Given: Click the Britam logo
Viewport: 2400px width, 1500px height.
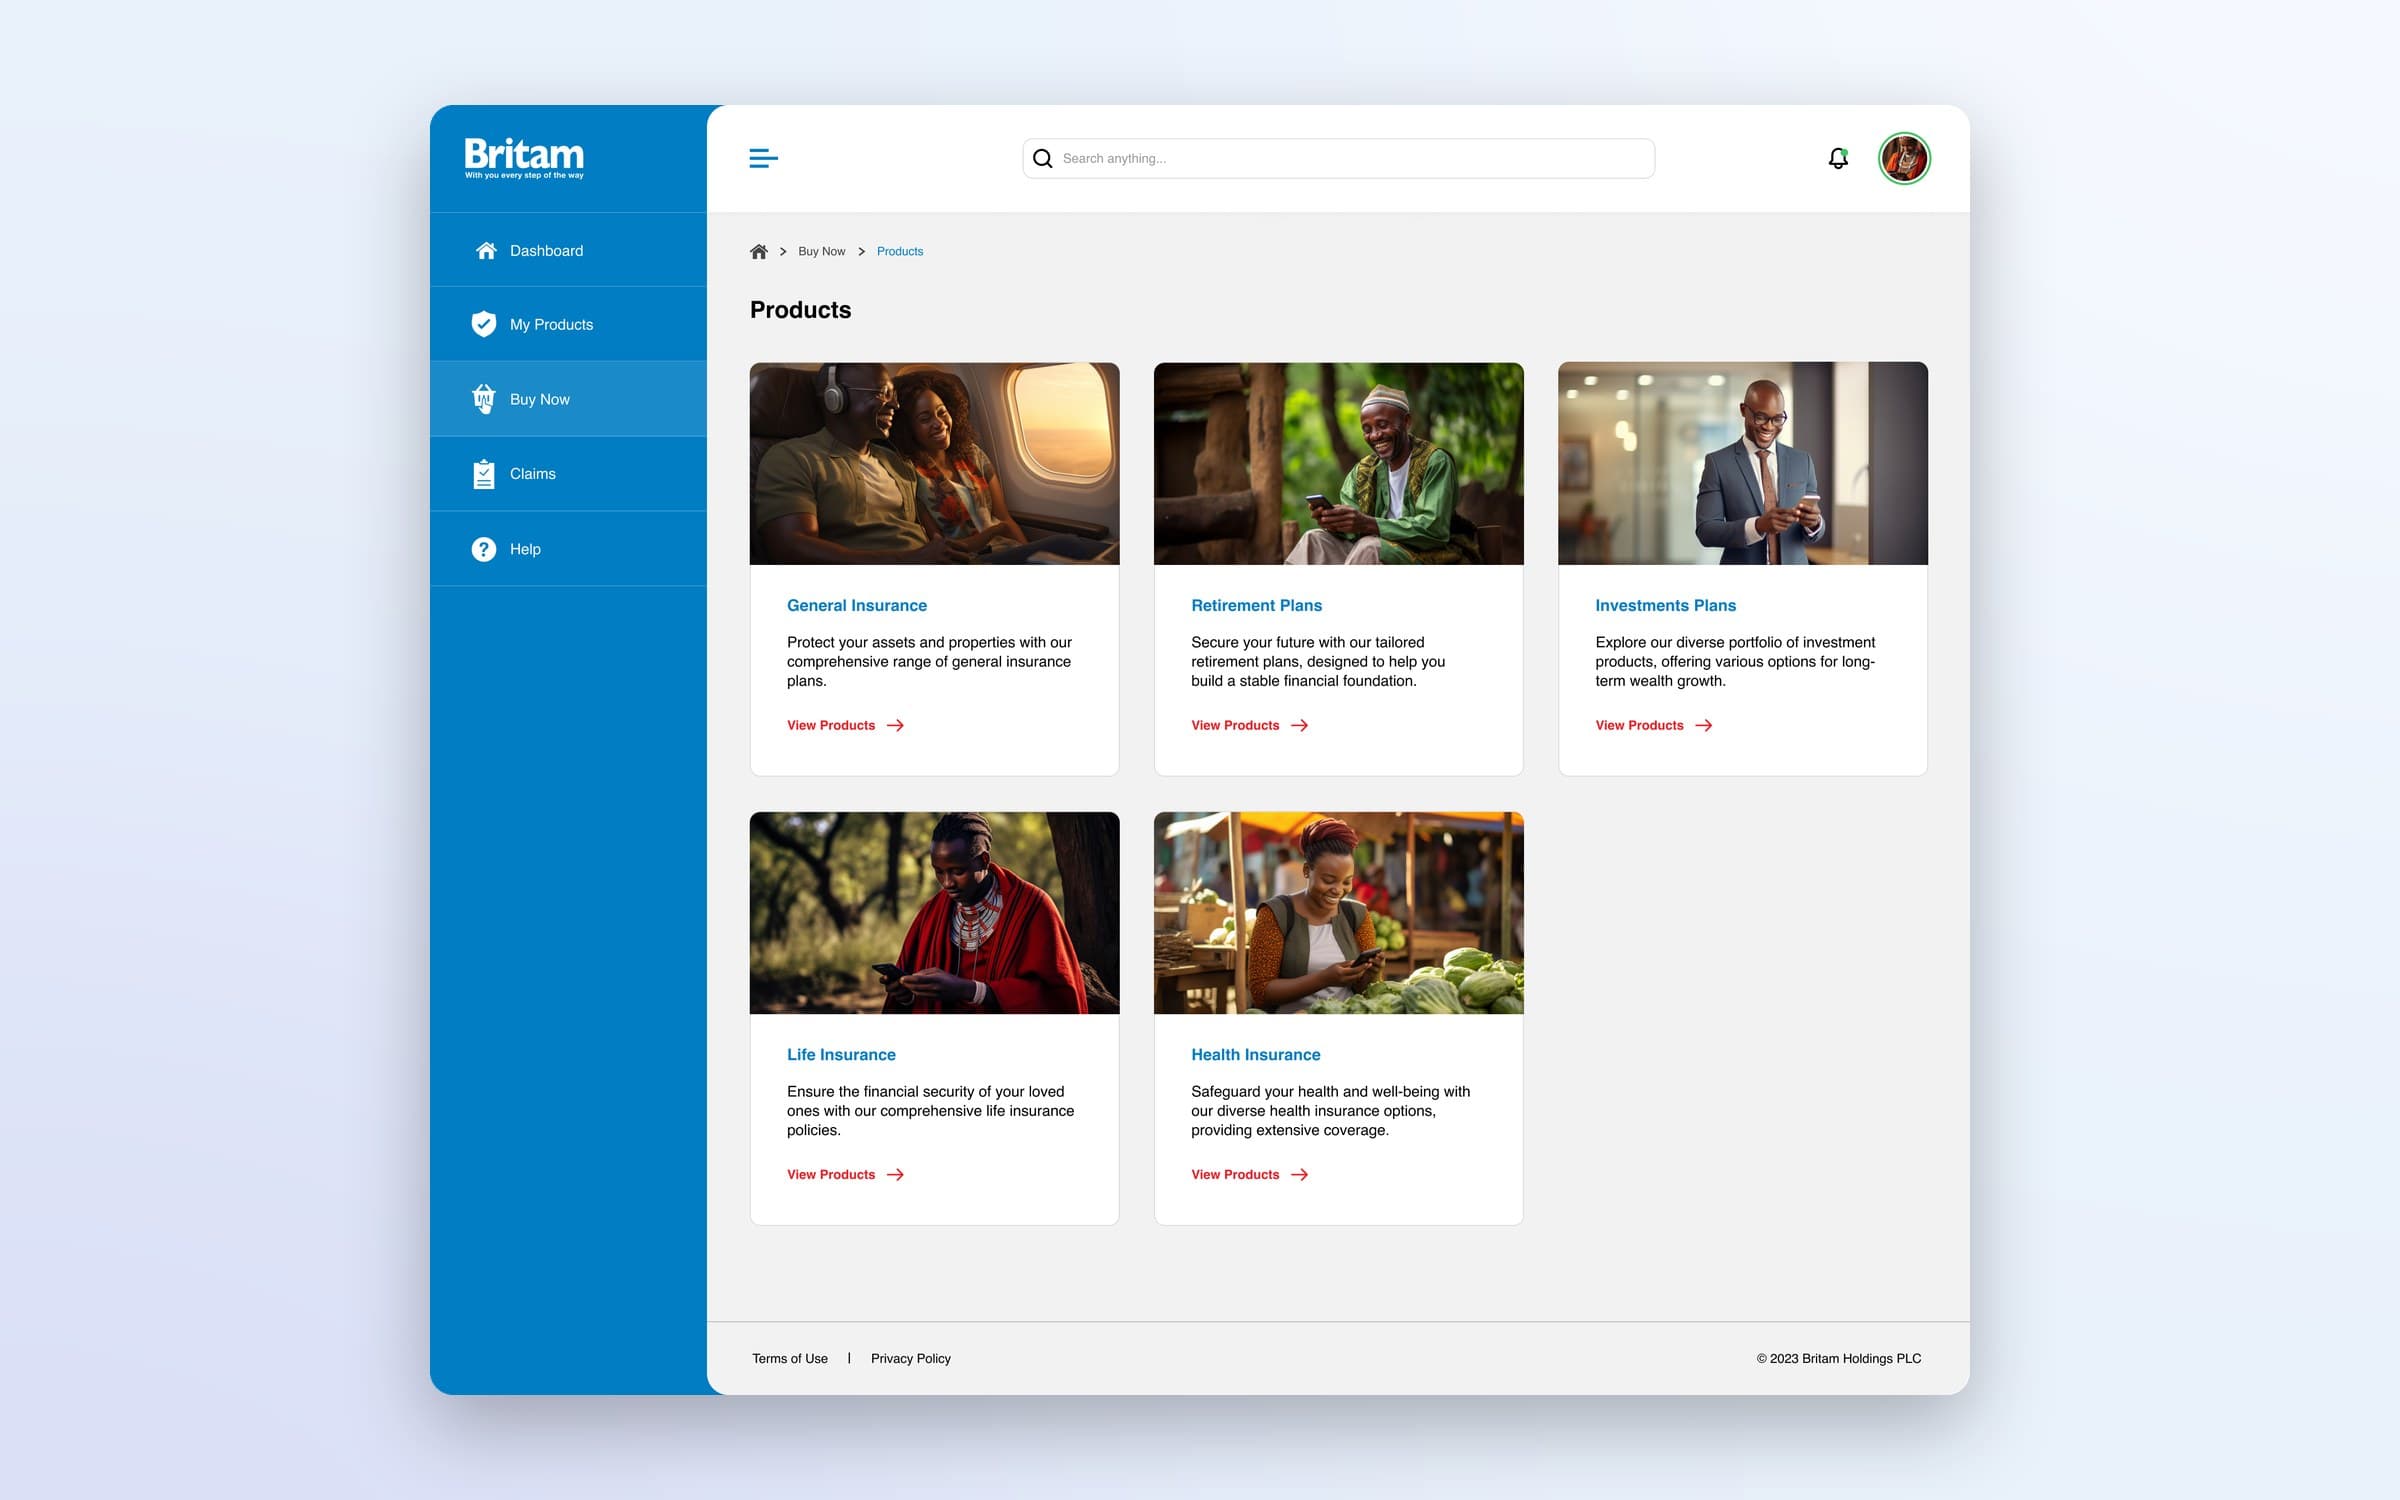Looking at the screenshot, I should [x=524, y=158].
